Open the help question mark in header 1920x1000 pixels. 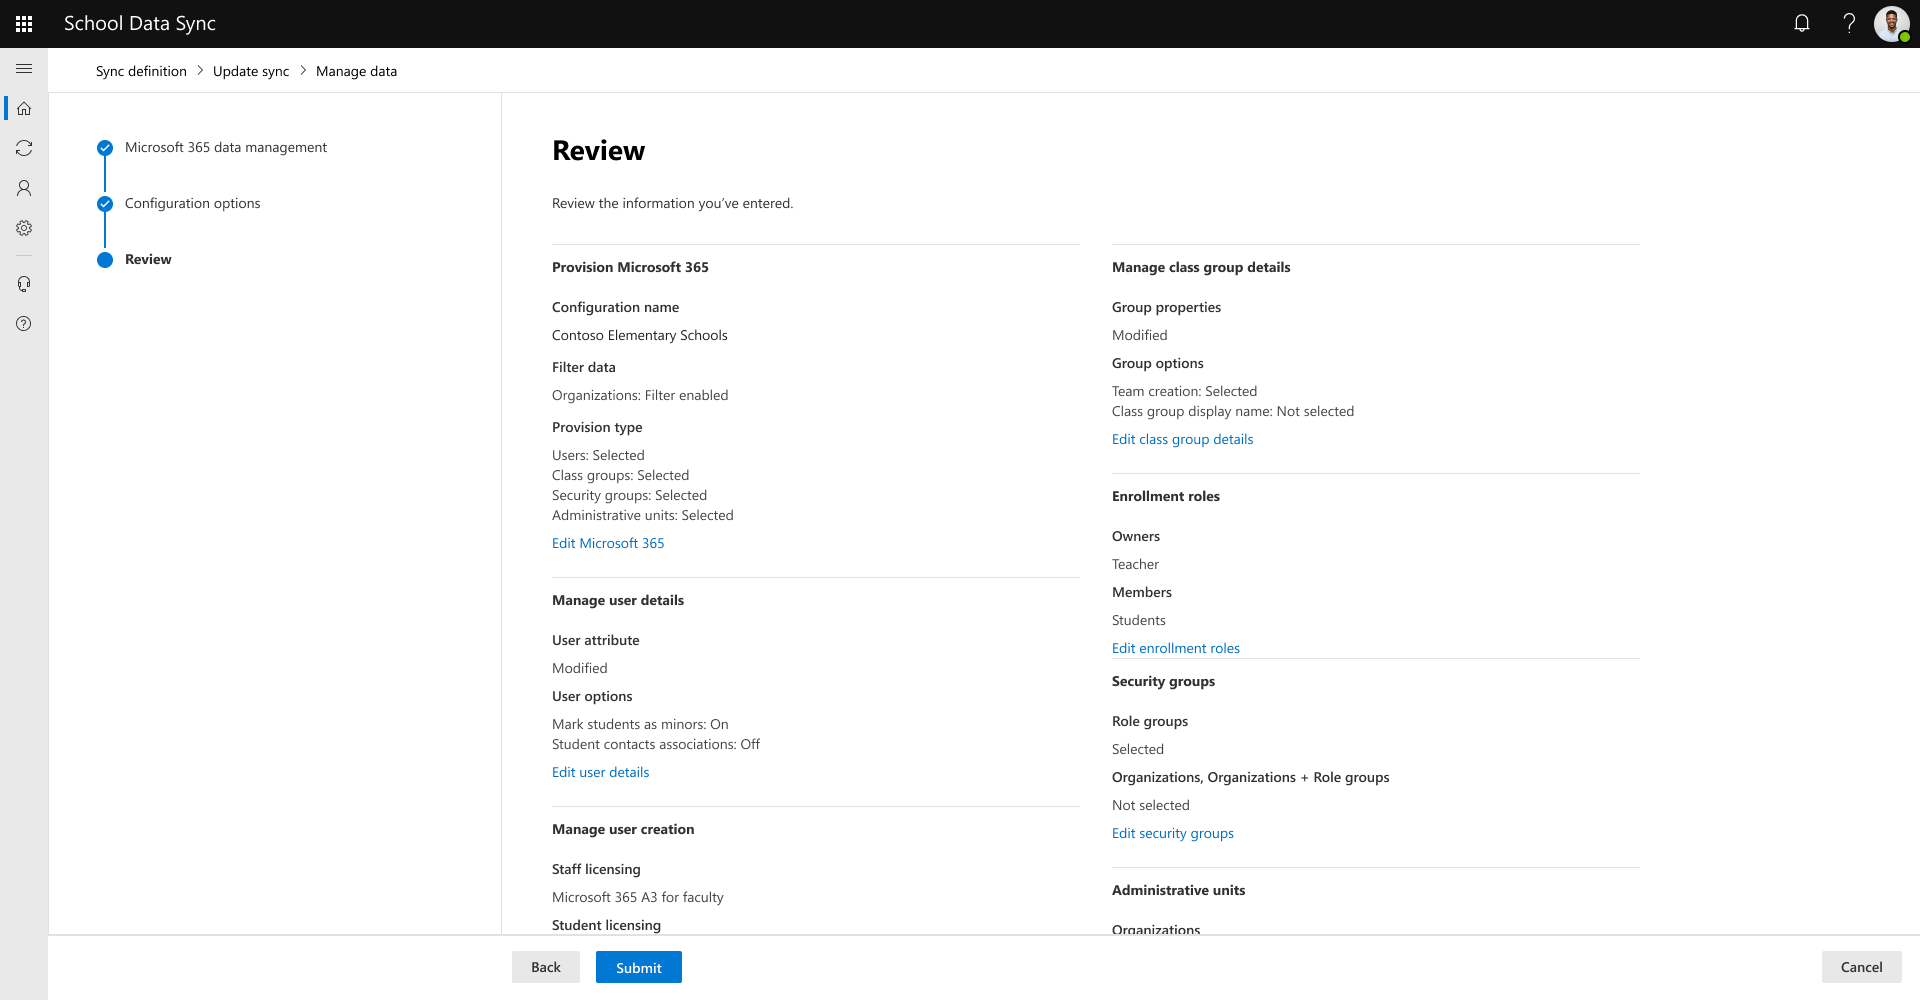click(1849, 24)
